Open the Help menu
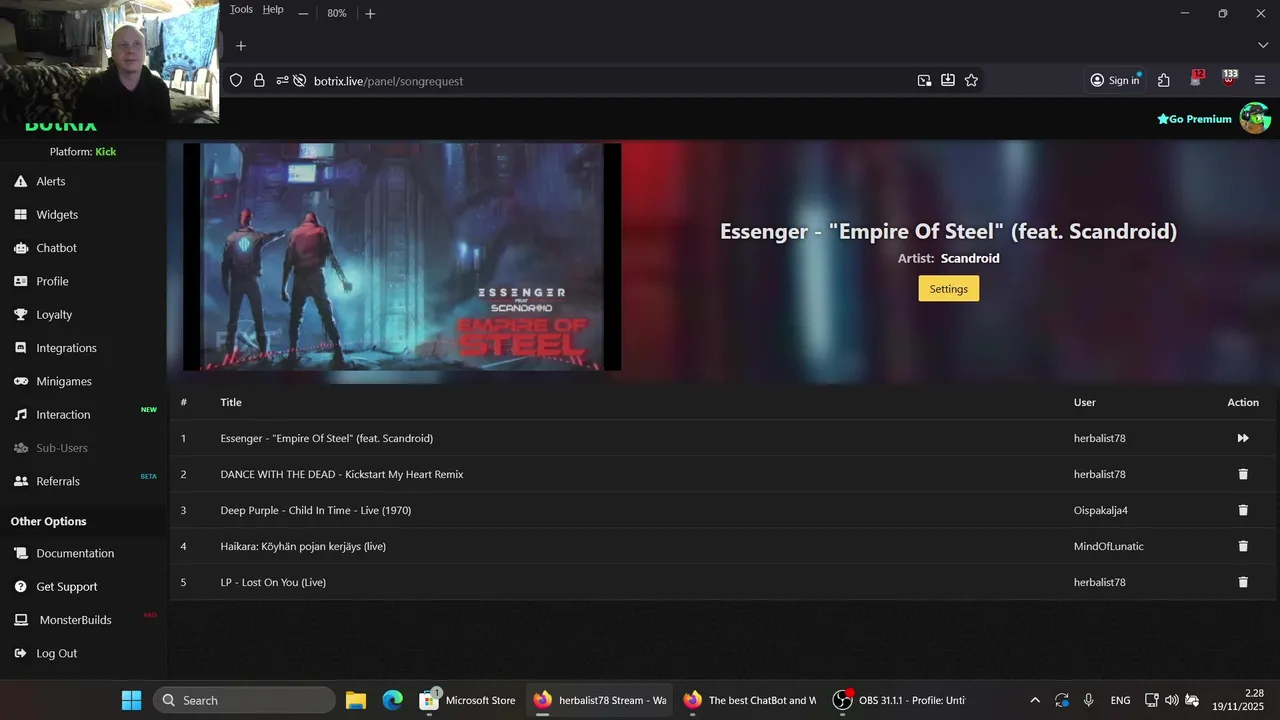The image size is (1280, 720). point(273,9)
